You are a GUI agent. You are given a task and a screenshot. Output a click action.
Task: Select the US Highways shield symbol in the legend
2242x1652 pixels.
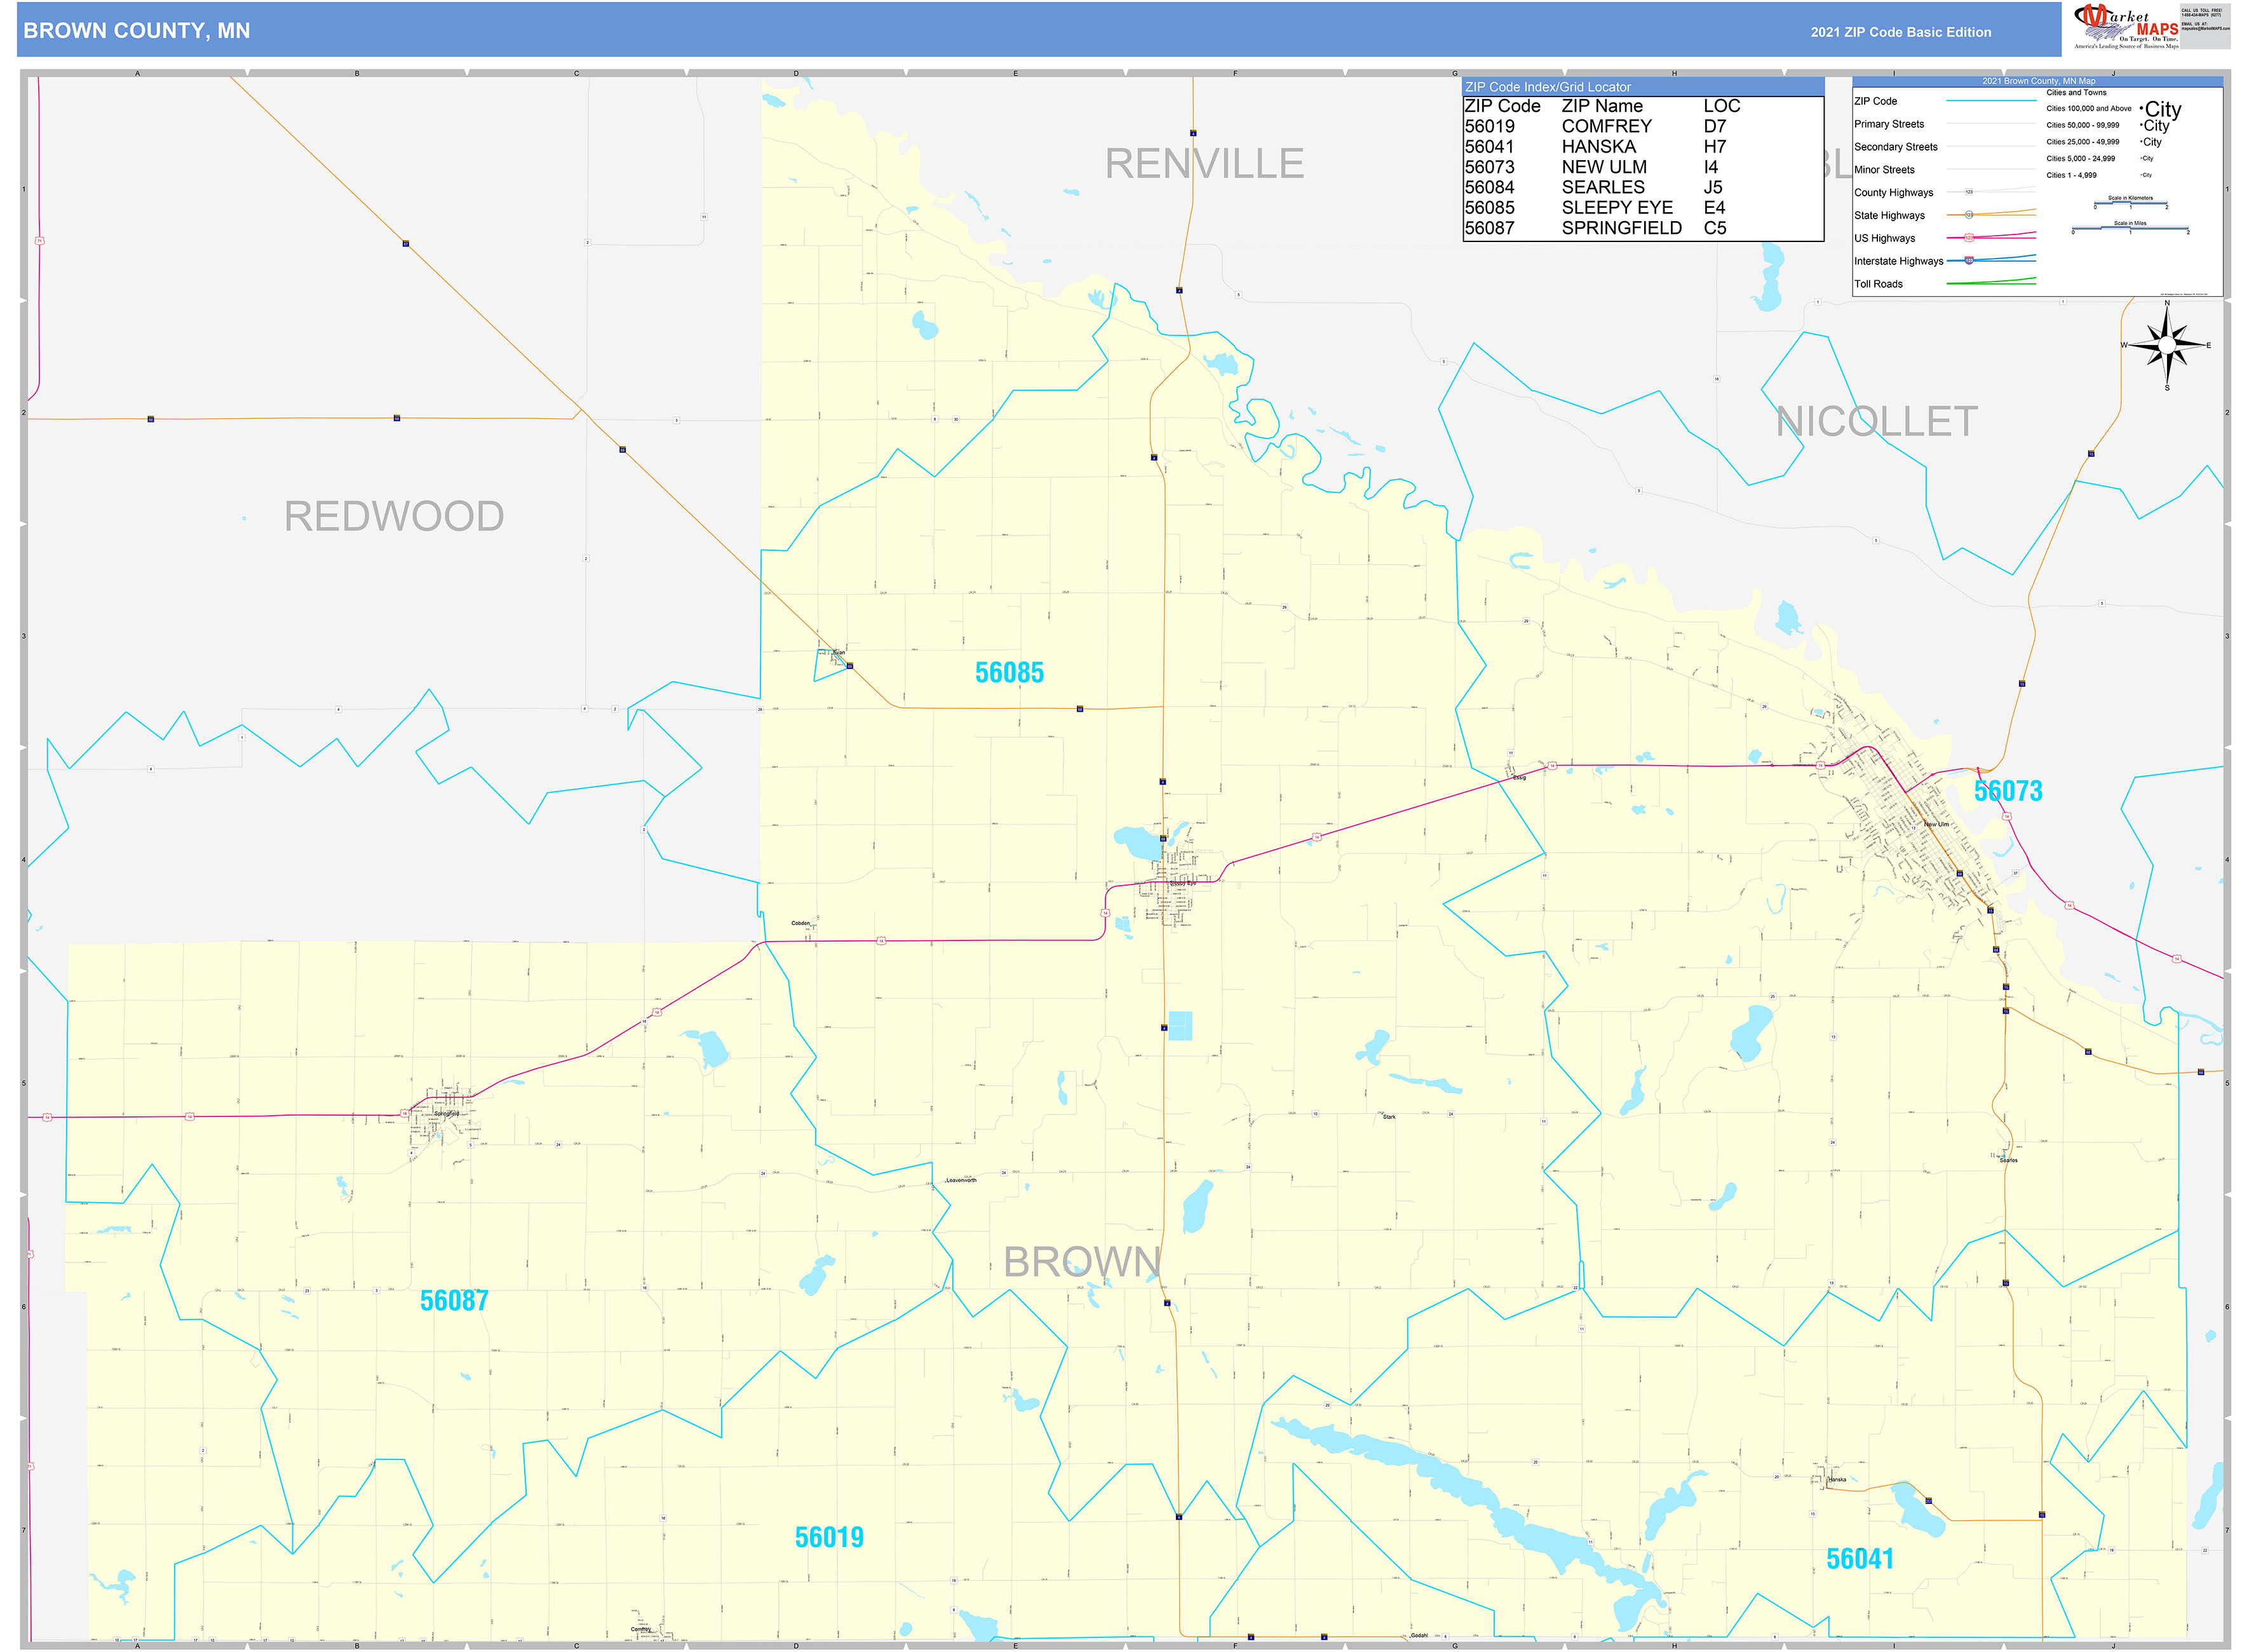(x=1969, y=238)
